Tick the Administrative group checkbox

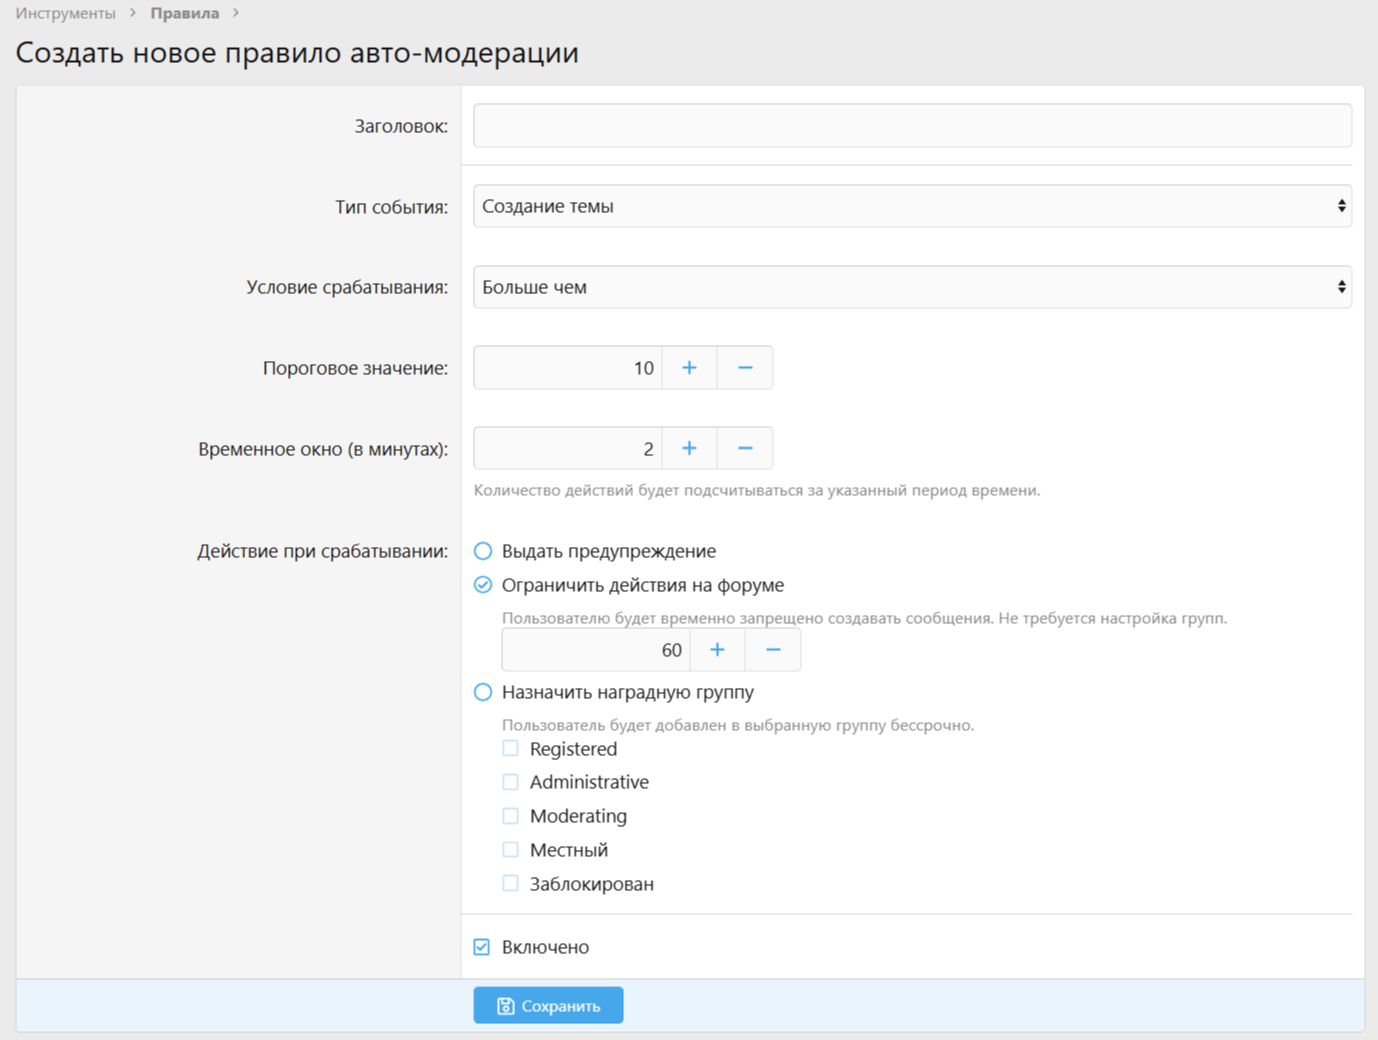pyautogui.click(x=511, y=782)
